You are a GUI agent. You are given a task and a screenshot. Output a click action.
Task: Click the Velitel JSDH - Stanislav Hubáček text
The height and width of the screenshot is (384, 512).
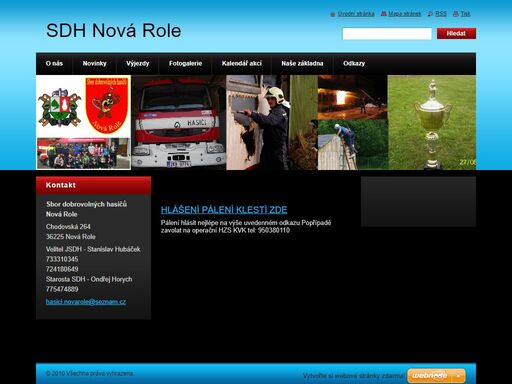pos(93,249)
